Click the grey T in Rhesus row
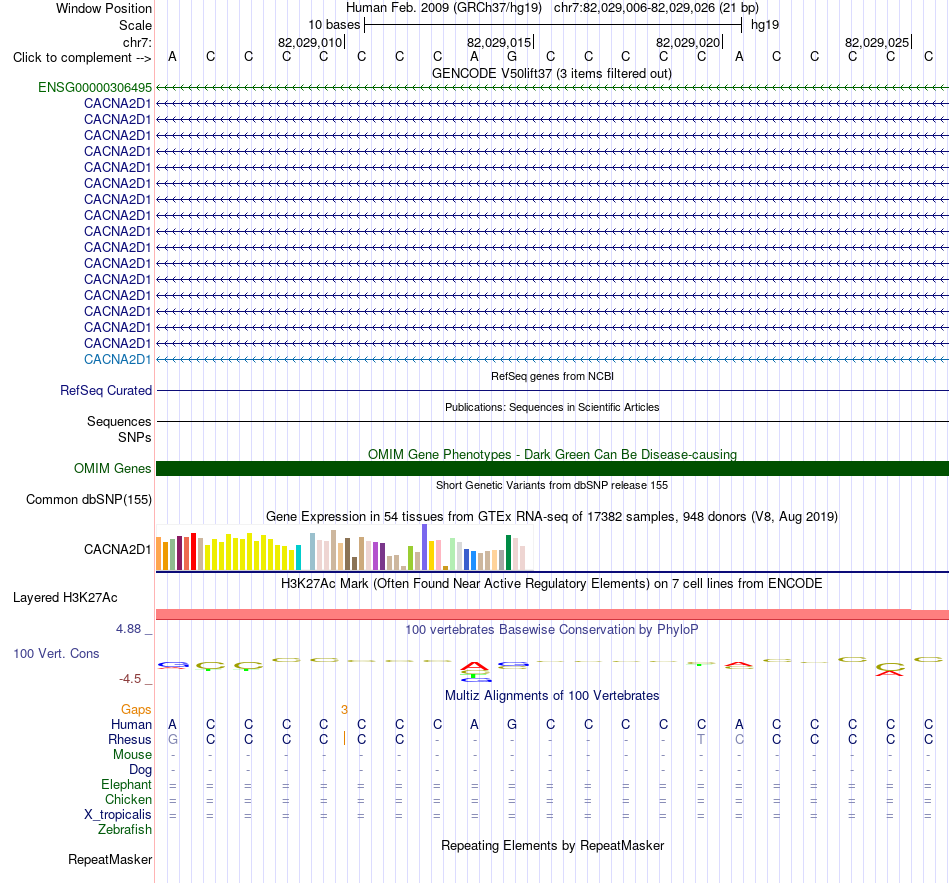 [701, 739]
